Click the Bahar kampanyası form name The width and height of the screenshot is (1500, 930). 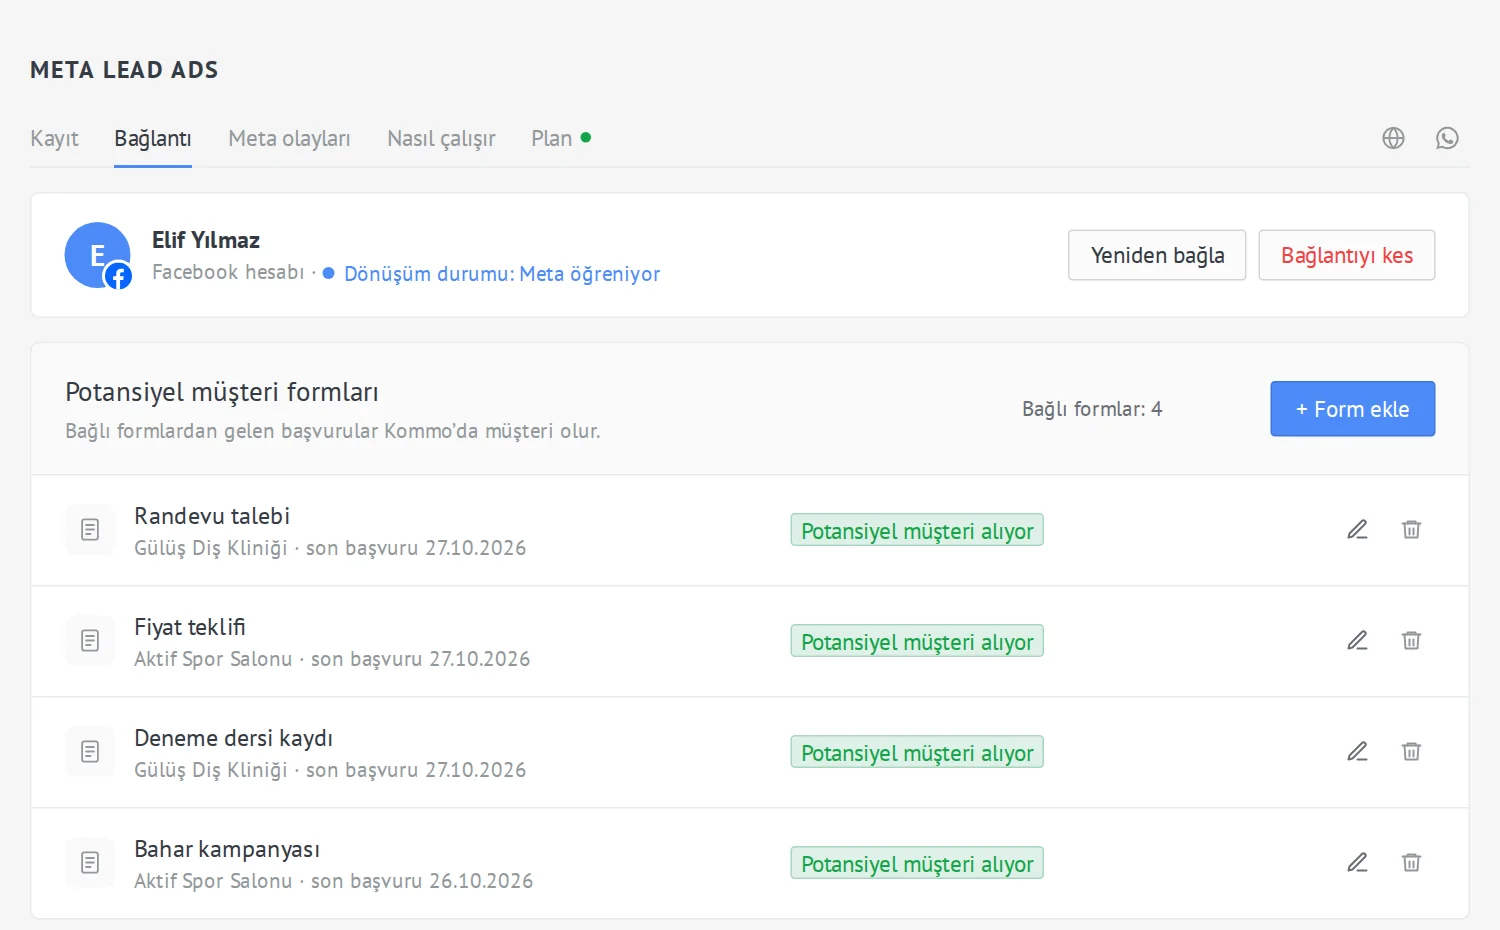227,849
